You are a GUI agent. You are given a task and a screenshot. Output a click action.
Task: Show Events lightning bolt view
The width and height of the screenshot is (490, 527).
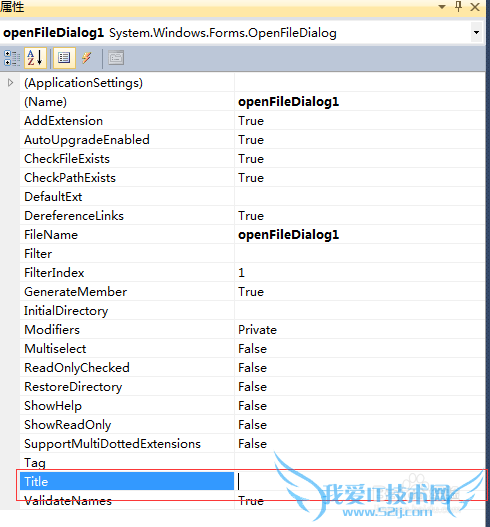pos(87,58)
